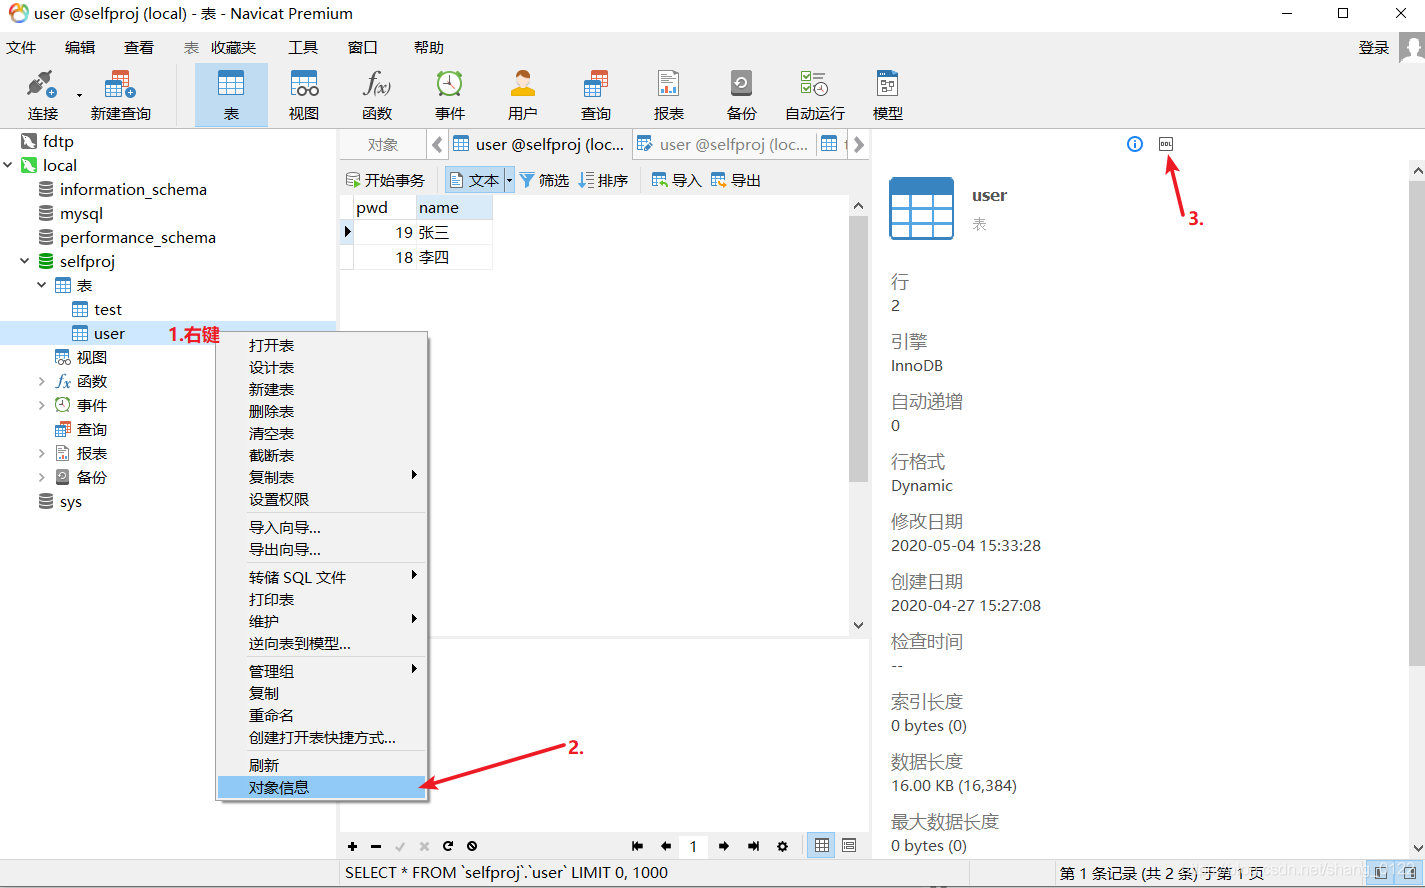Delete record with minus icon
Image resolution: width=1425 pixels, height=888 pixels.
[376, 846]
